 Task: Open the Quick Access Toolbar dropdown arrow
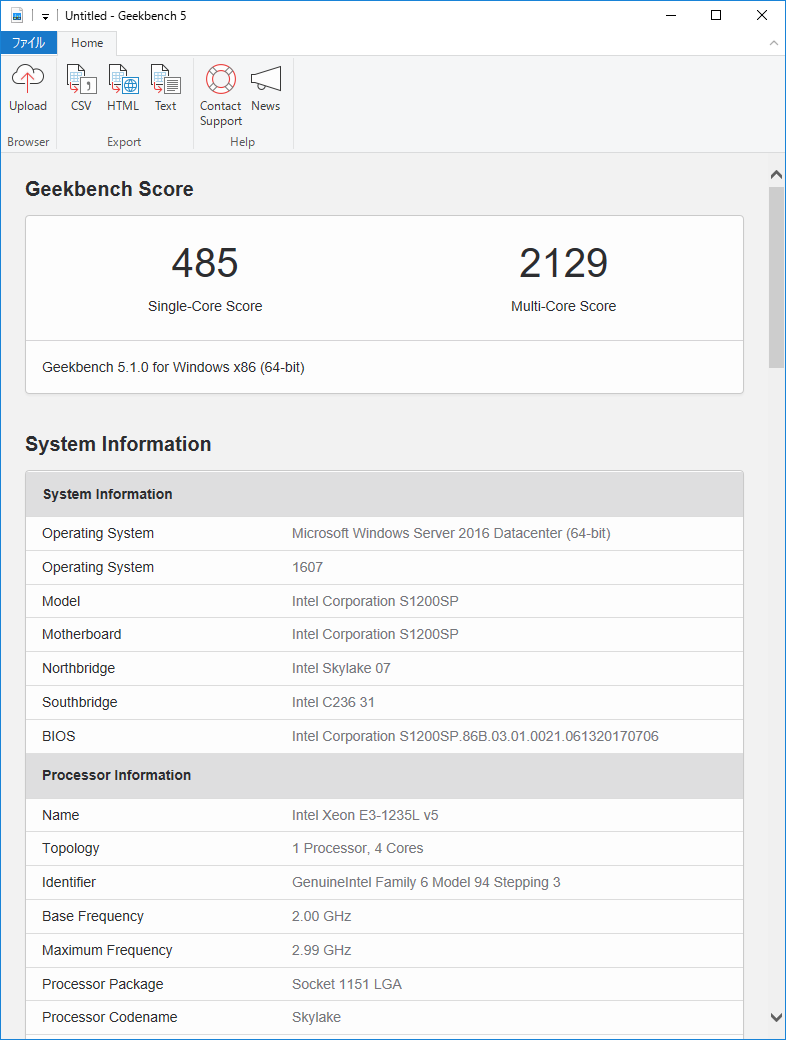[x=45, y=17]
